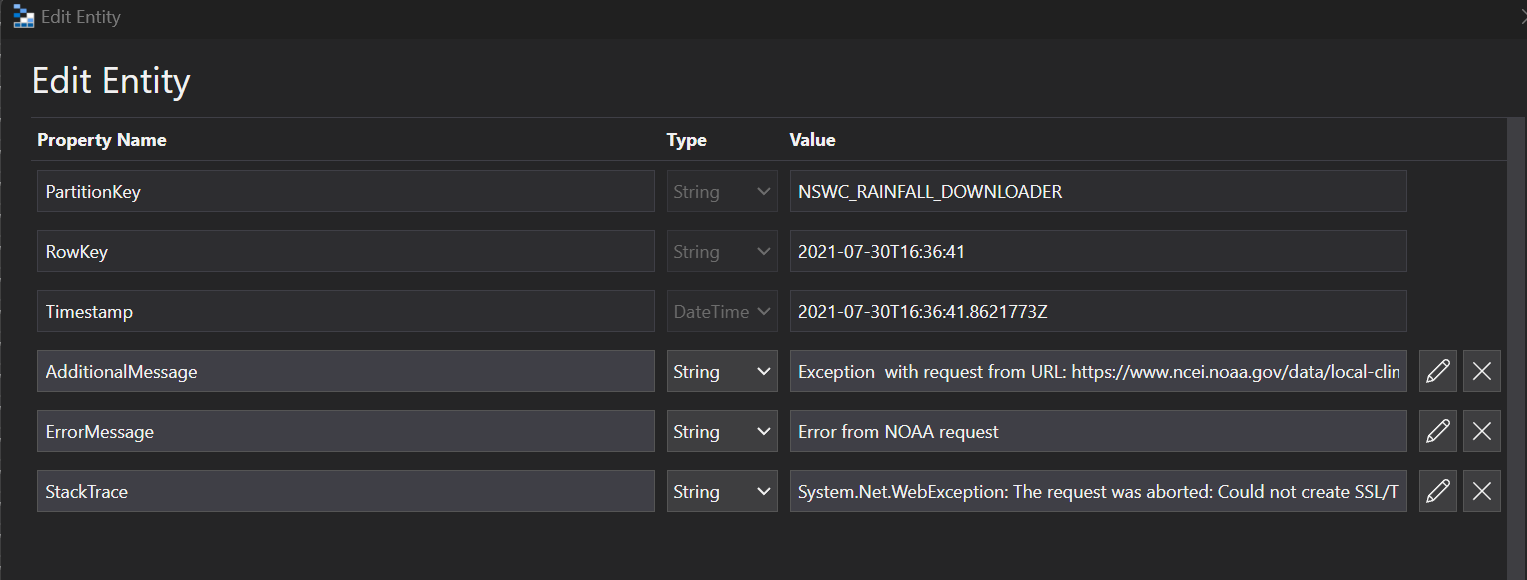Click the Timestamp value field

[x=1098, y=311]
